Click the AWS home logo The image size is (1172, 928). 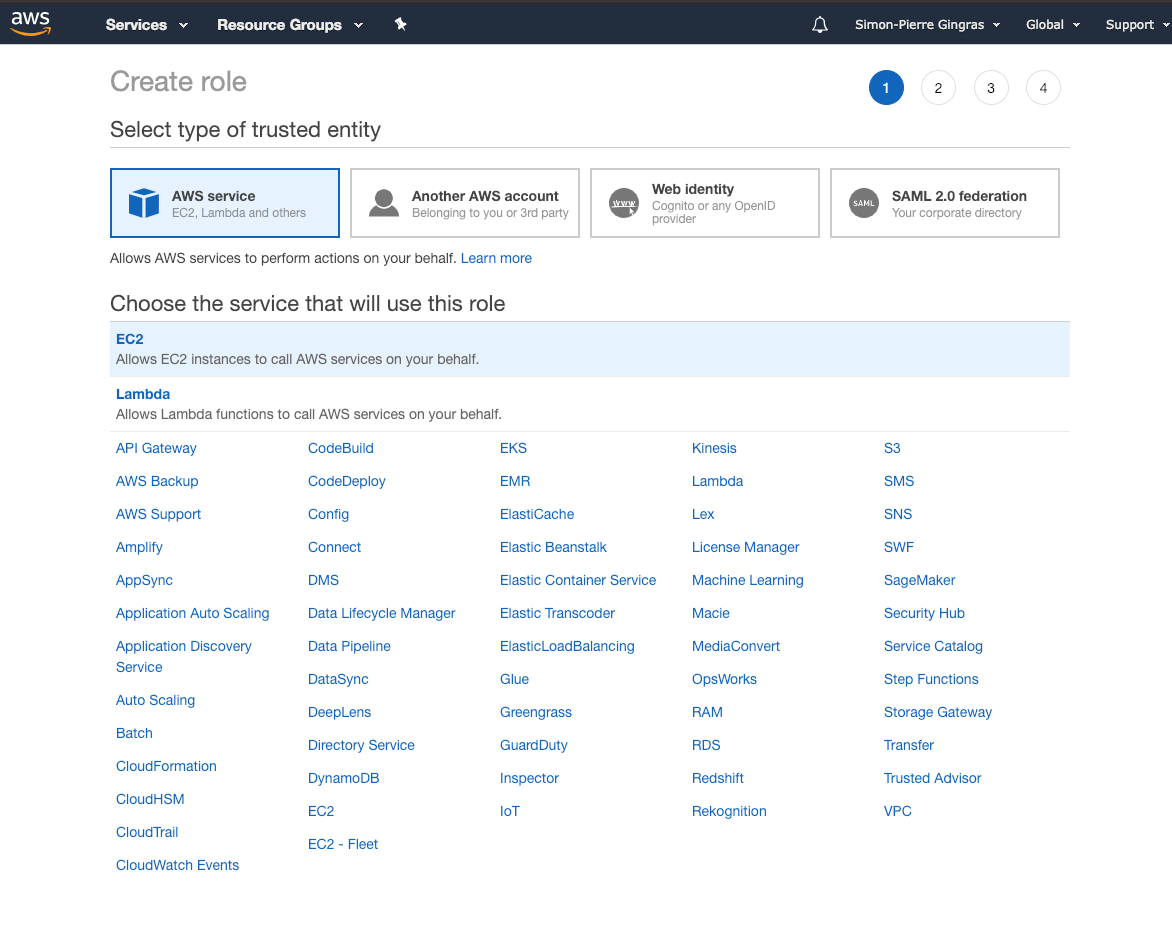coord(30,22)
